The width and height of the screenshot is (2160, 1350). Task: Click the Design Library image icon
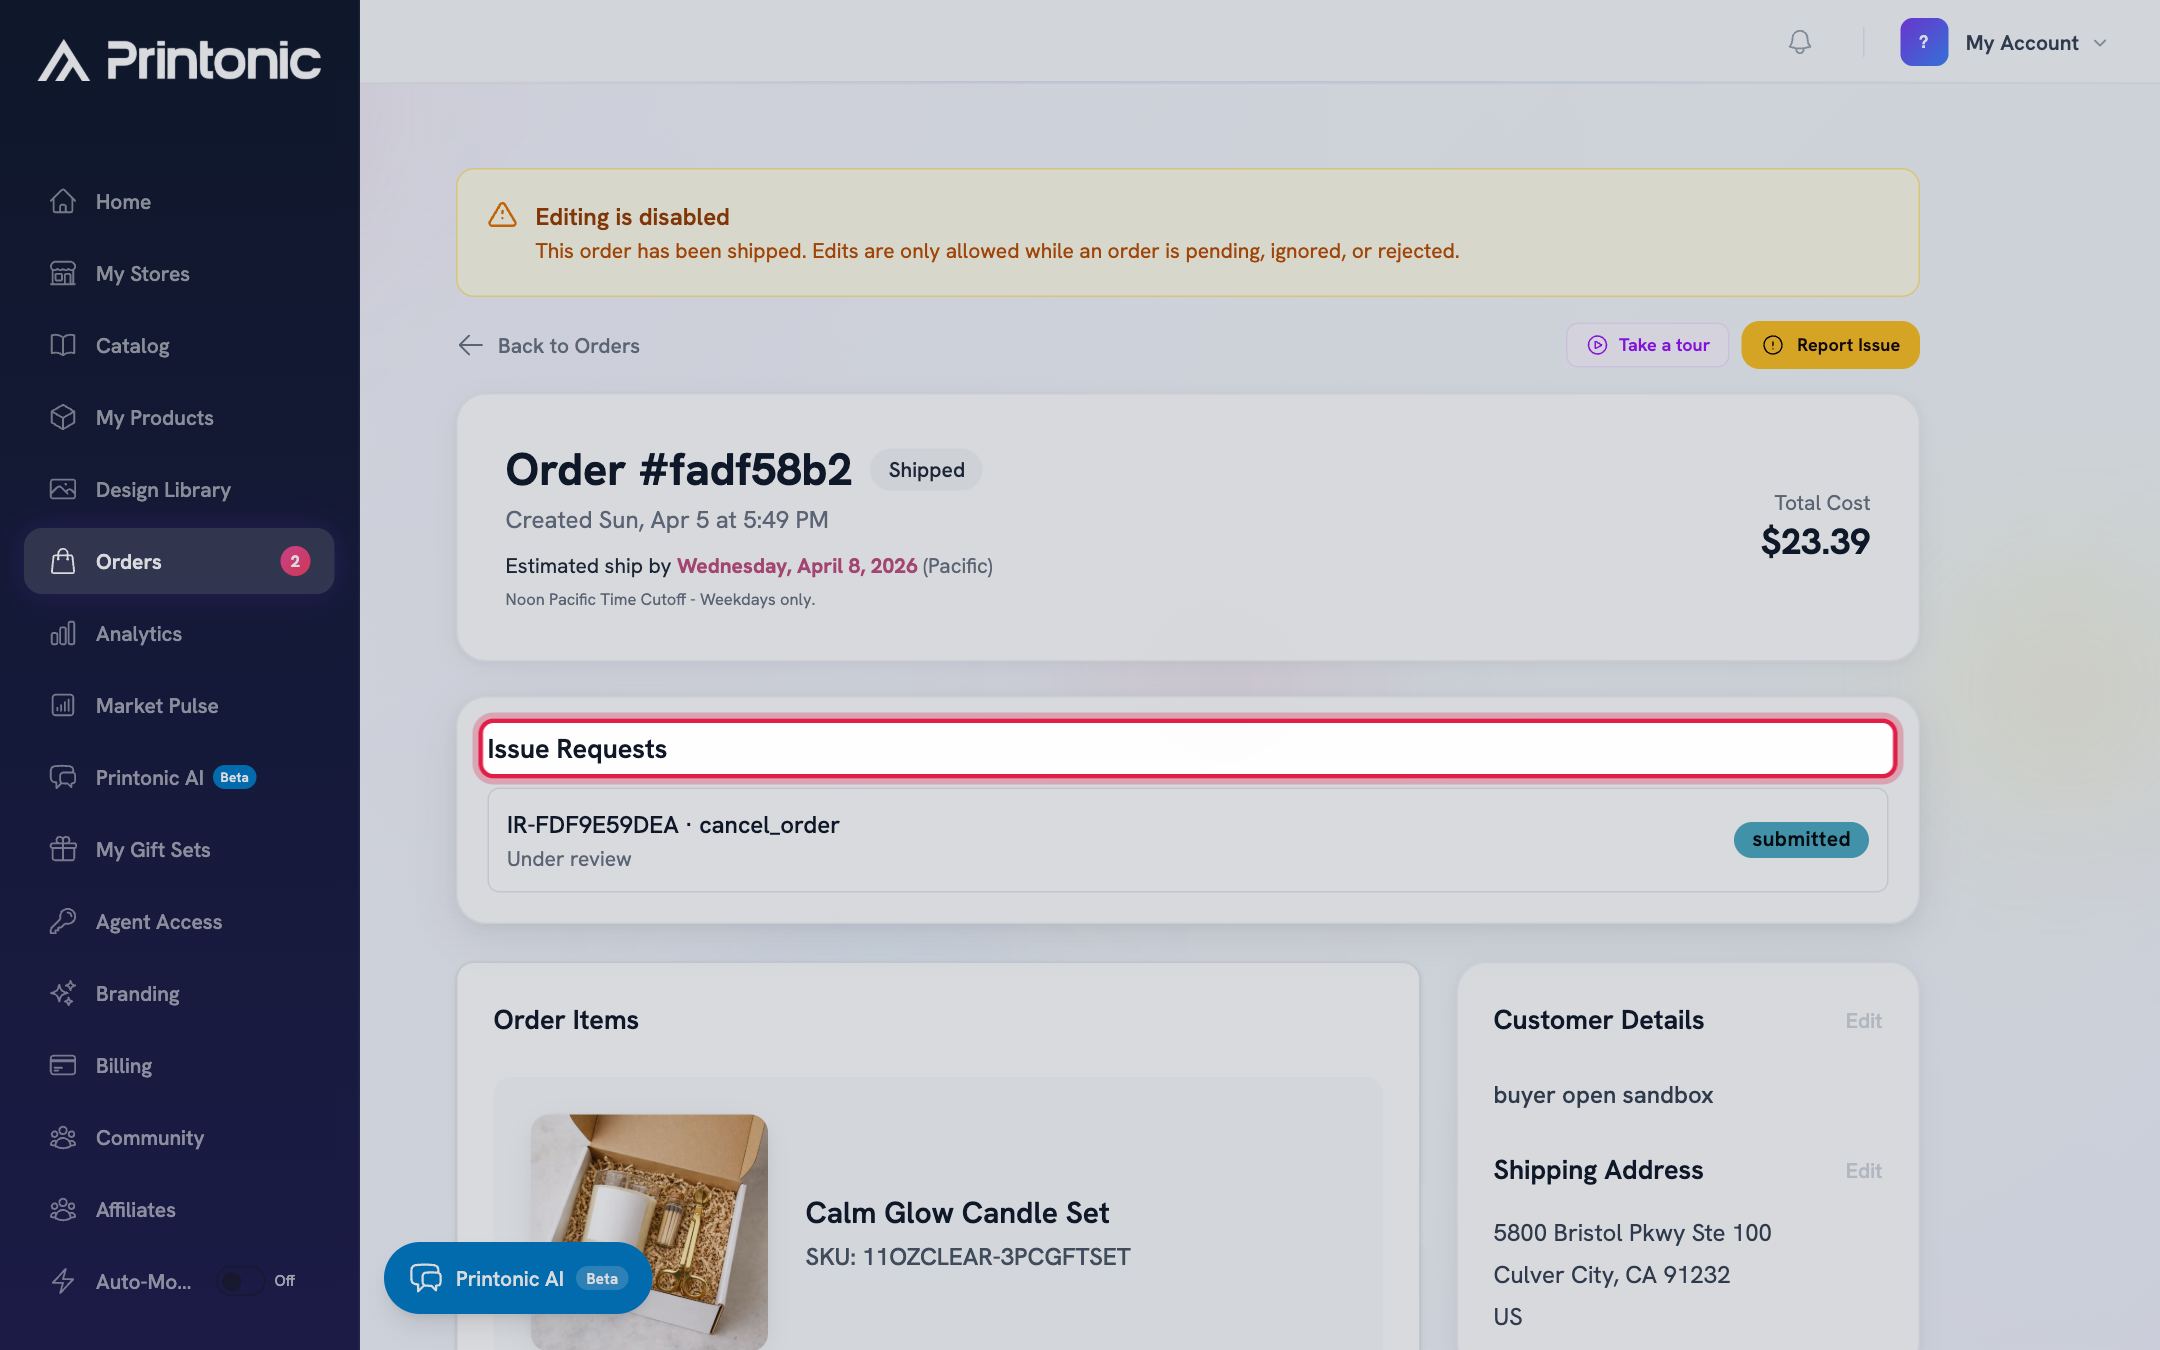[x=63, y=489]
